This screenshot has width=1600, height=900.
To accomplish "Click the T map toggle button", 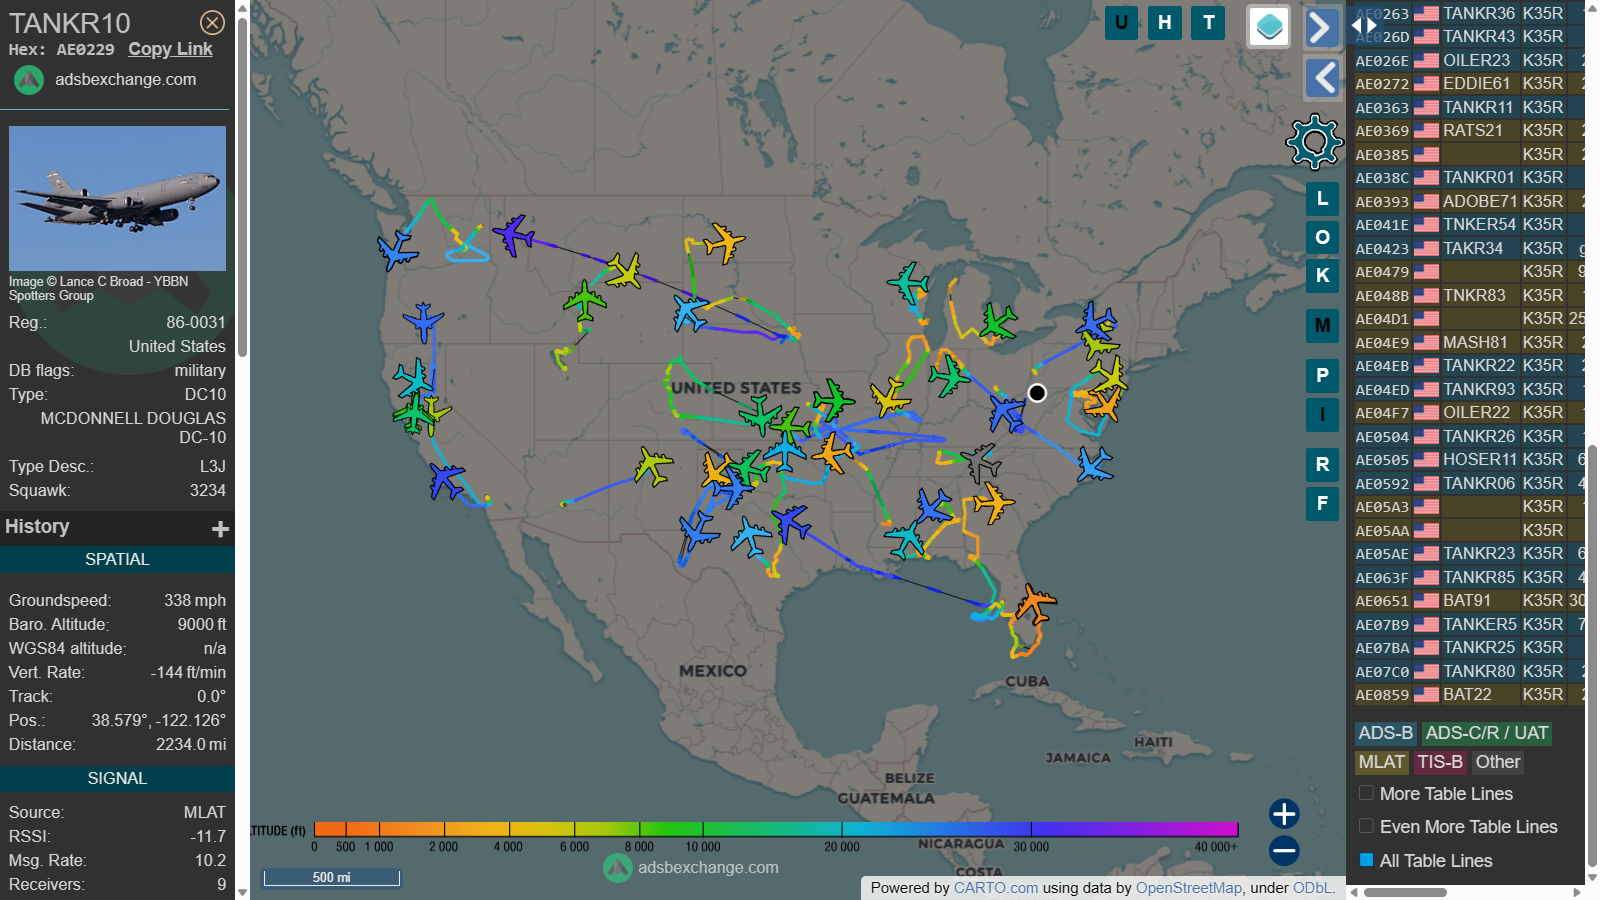I will pyautogui.click(x=1209, y=22).
